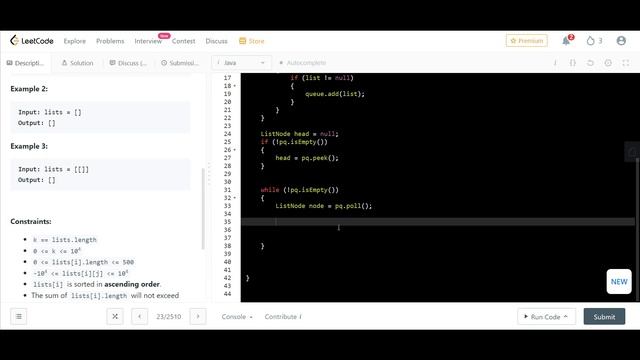The height and width of the screenshot is (360, 640).
Task: Click the NEW badge button
Action: point(619,282)
